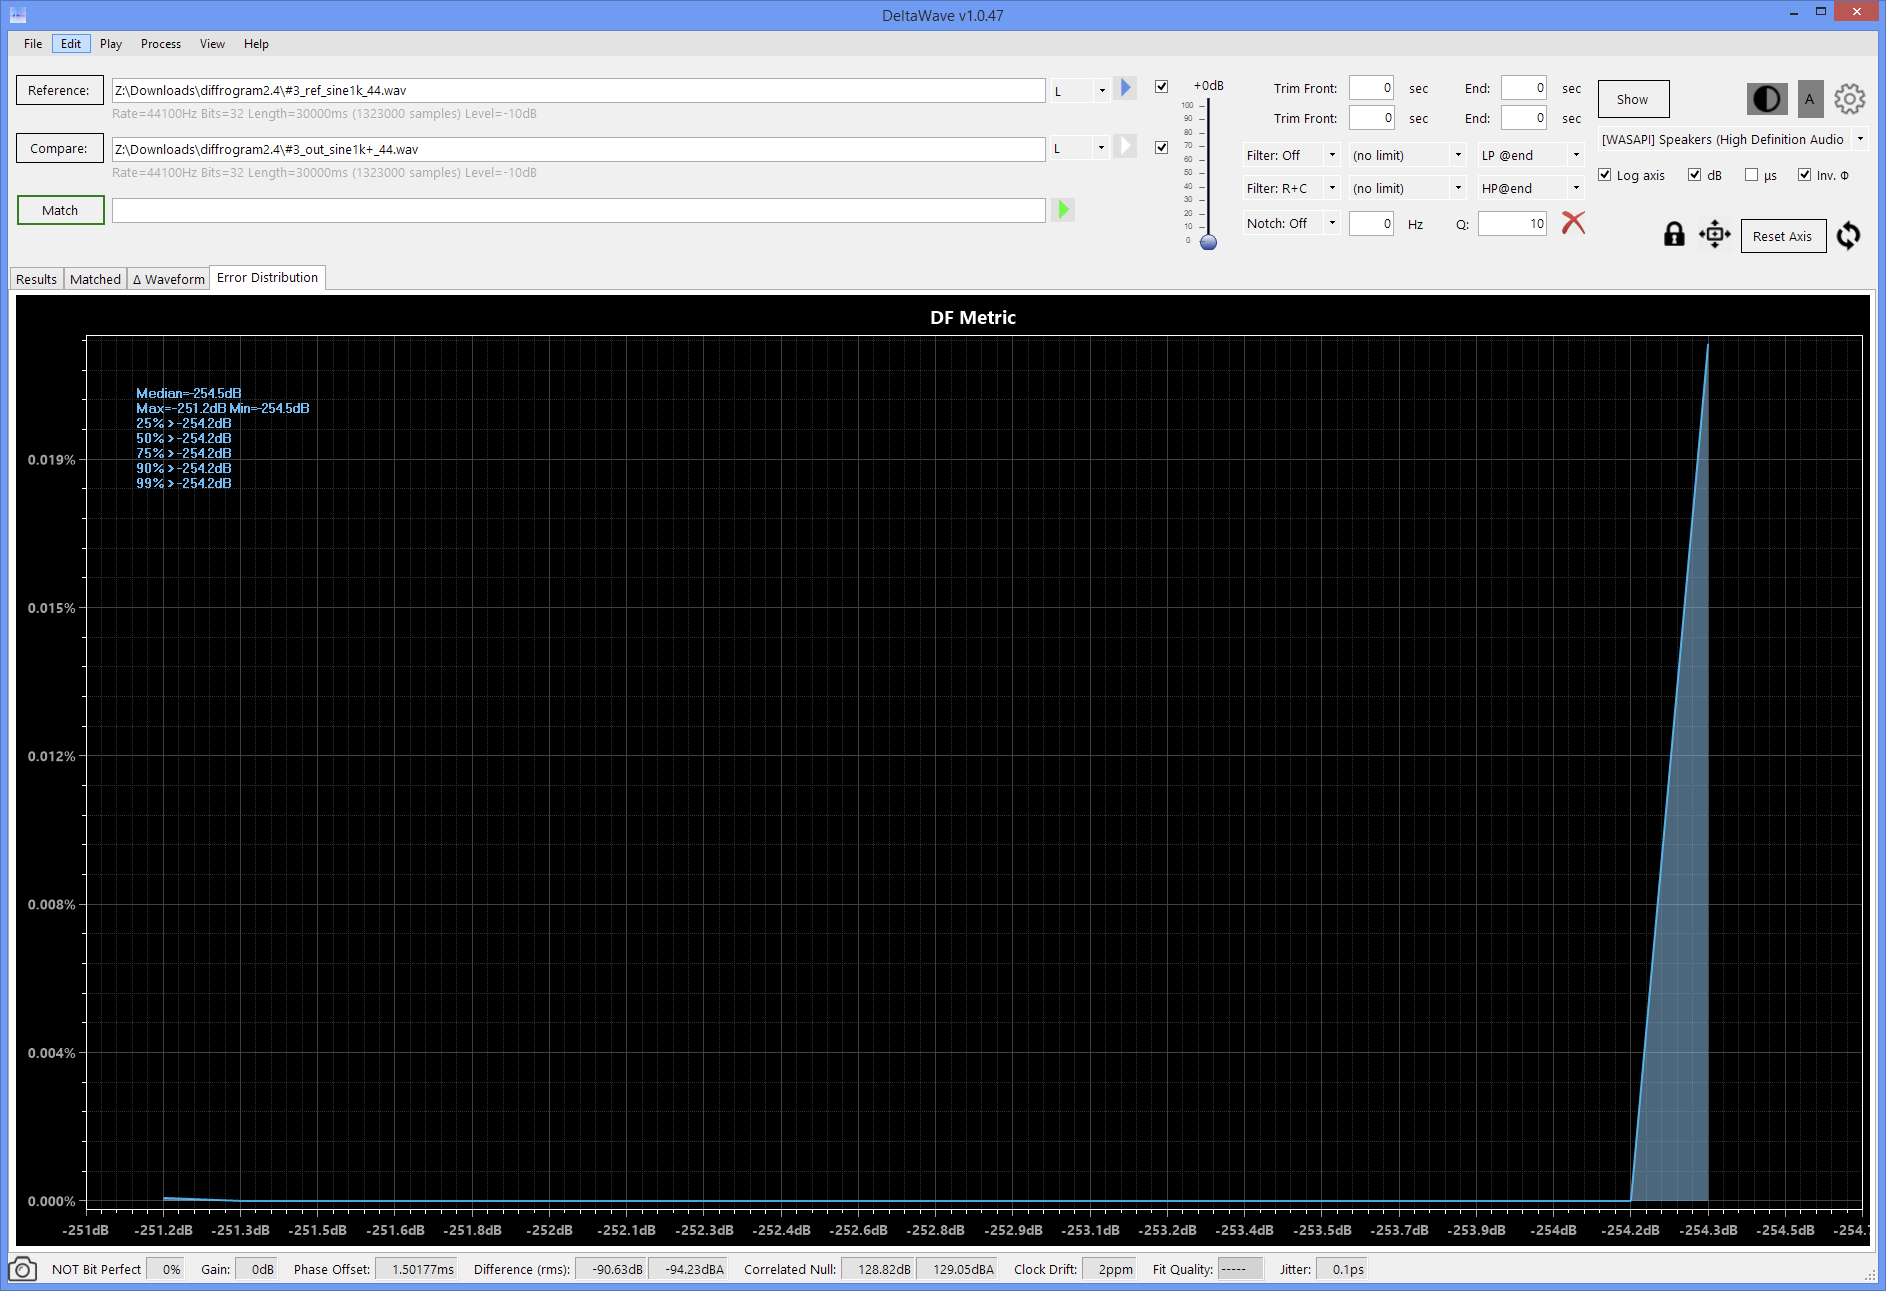The width and height of the screenshot is (1886, 1291).
Task: Open compare channel L dropdown
Action: pos(1080,148)
